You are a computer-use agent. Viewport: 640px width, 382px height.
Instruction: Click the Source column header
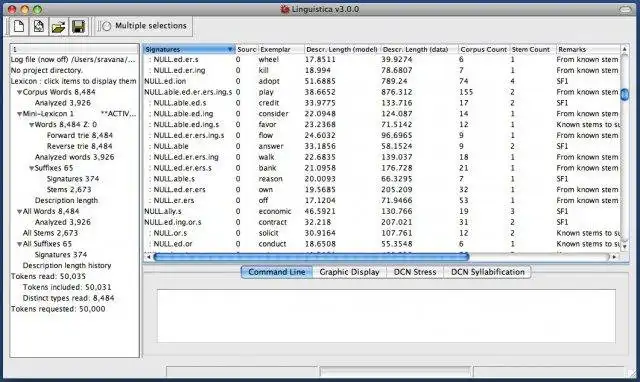pos(247,49)
